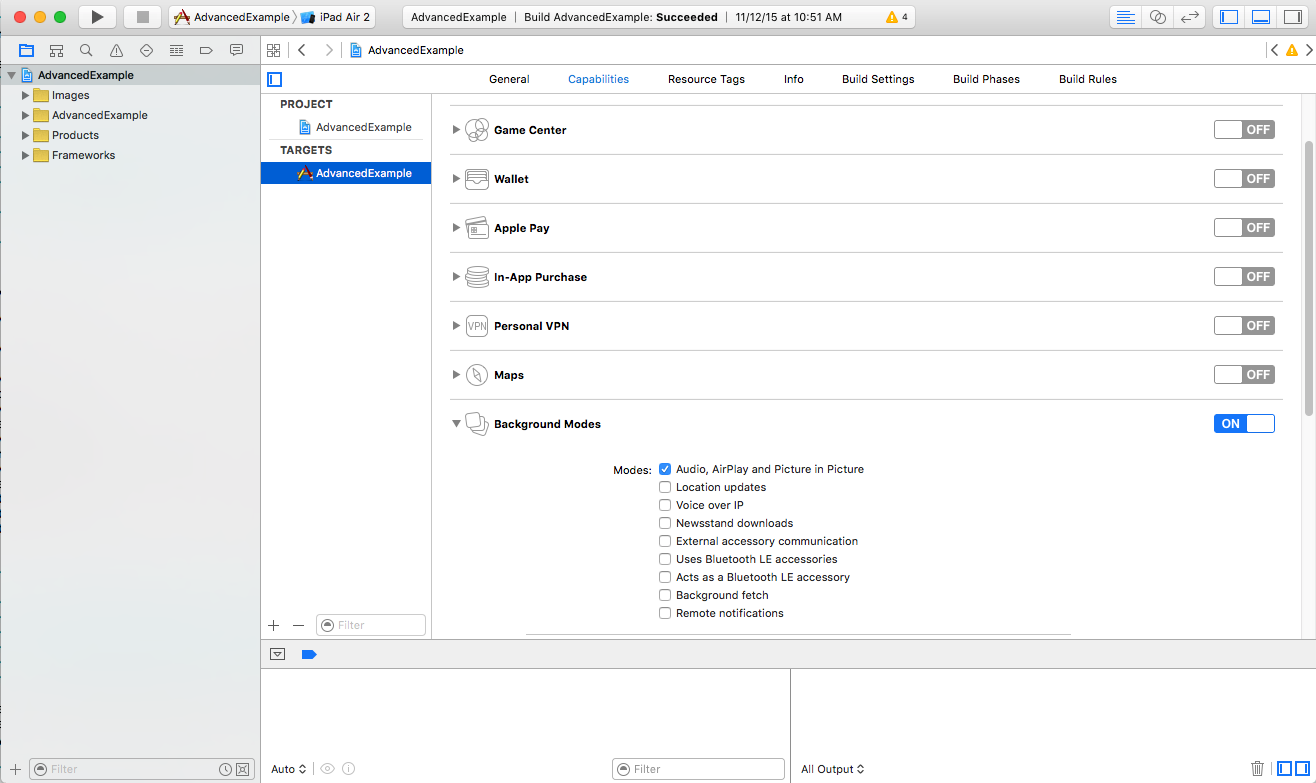Switch to the General tab

pos(509,79)
